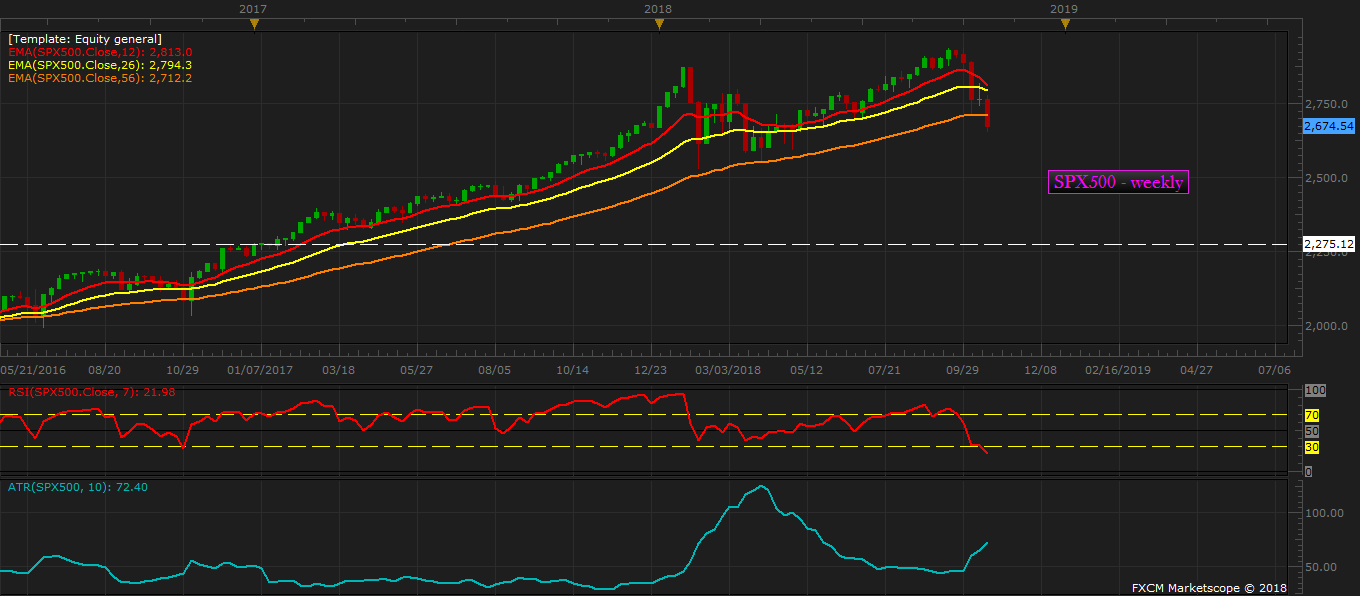This screenshot has height=596, width=1360.
Task: Click the 2017 year marker triangle
Action: click(254, 25)
